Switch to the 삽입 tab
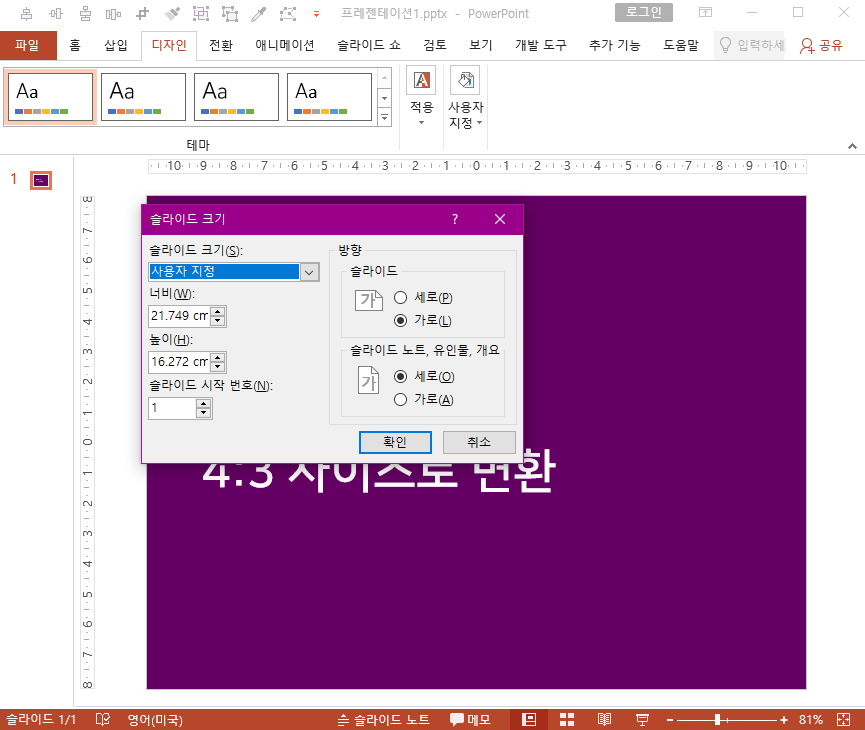 pos(116,45)
